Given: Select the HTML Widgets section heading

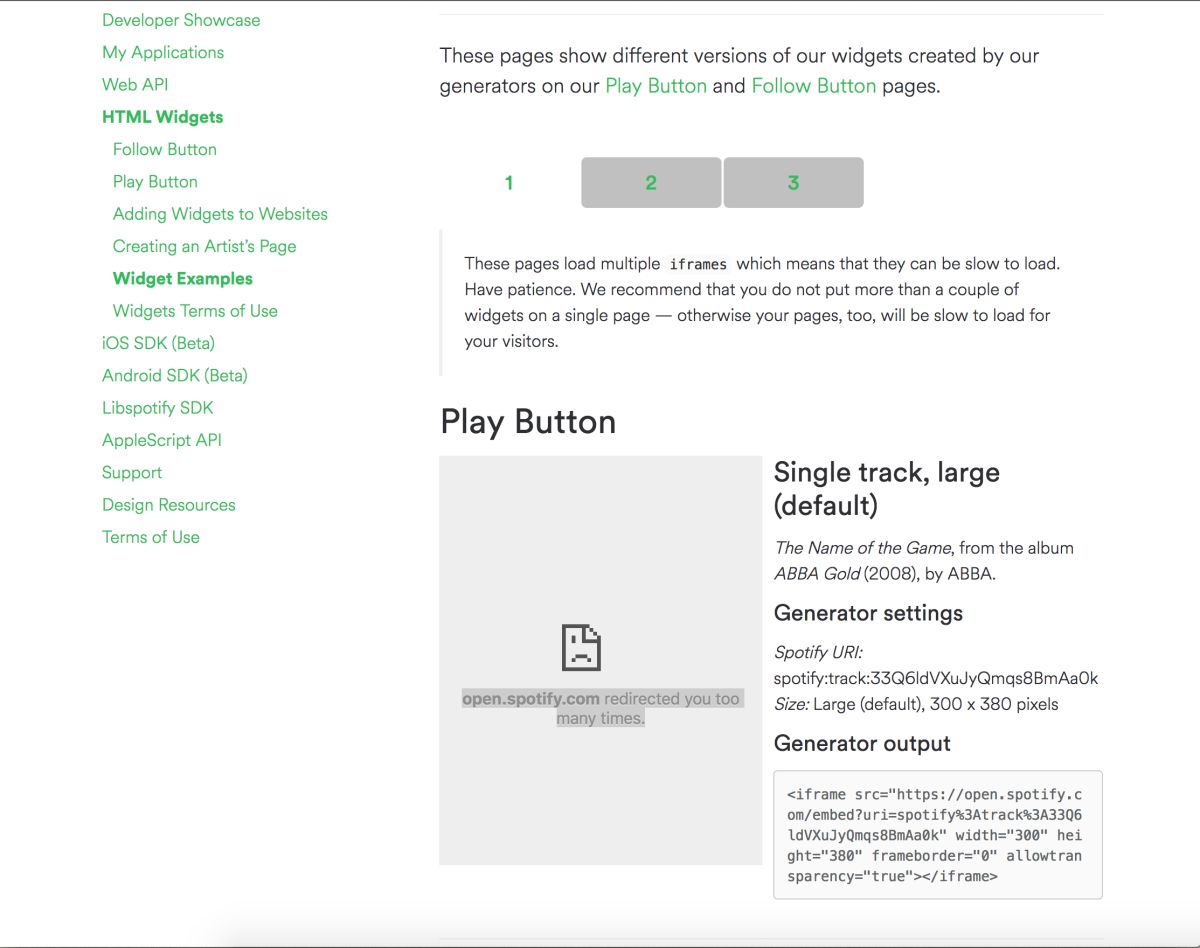Looking at the screenshot, I should click(162, 117).
